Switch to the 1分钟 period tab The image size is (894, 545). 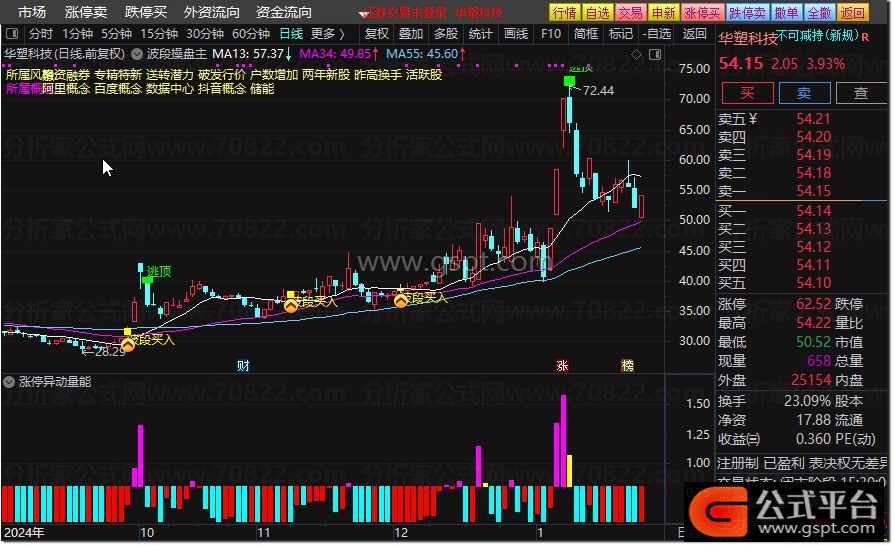pos(78,34)
